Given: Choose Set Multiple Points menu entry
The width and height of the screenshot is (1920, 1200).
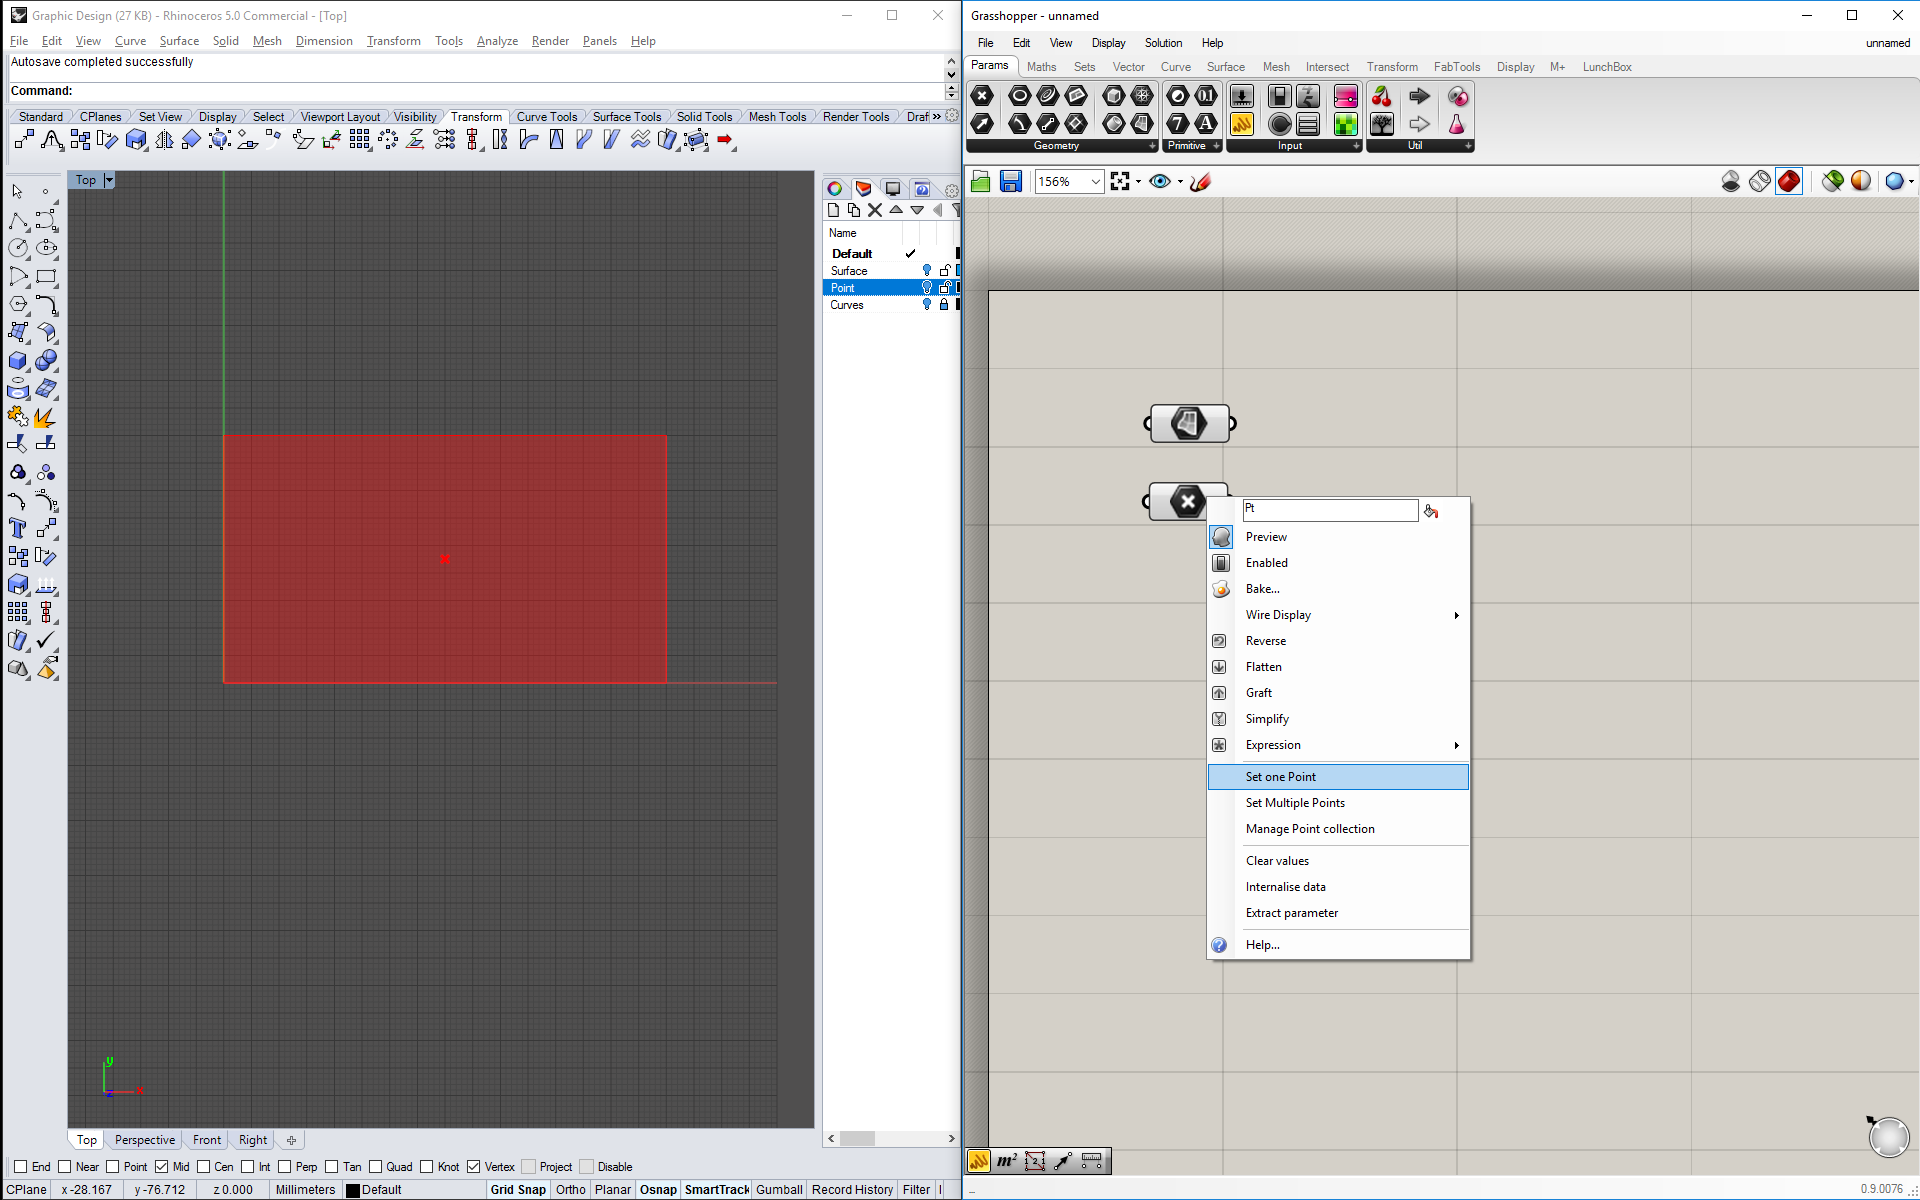Looking at the screenshot, I should click(x=1339, y=803).
